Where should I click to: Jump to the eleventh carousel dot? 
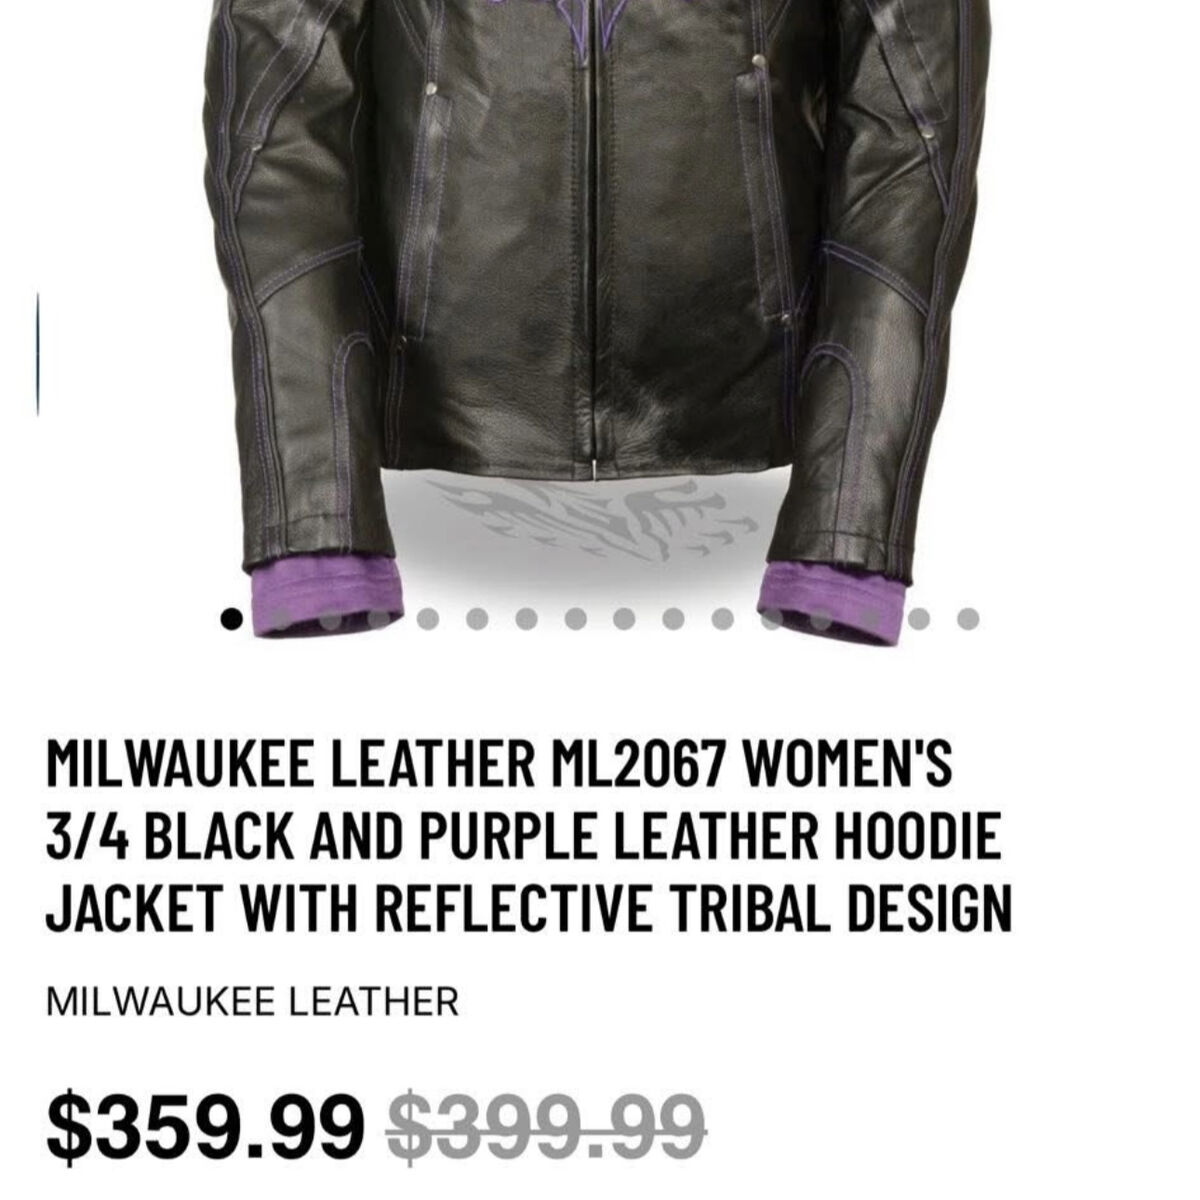722,619
